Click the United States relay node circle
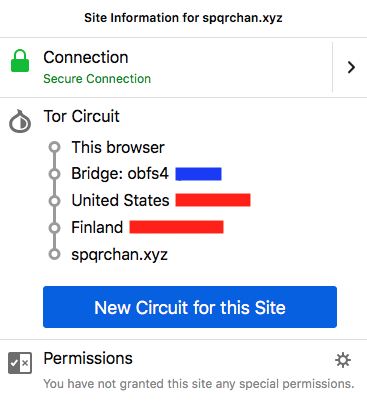The height and width of the screenshot is (419, 367). pyautogui.click(x=54, y=201)
